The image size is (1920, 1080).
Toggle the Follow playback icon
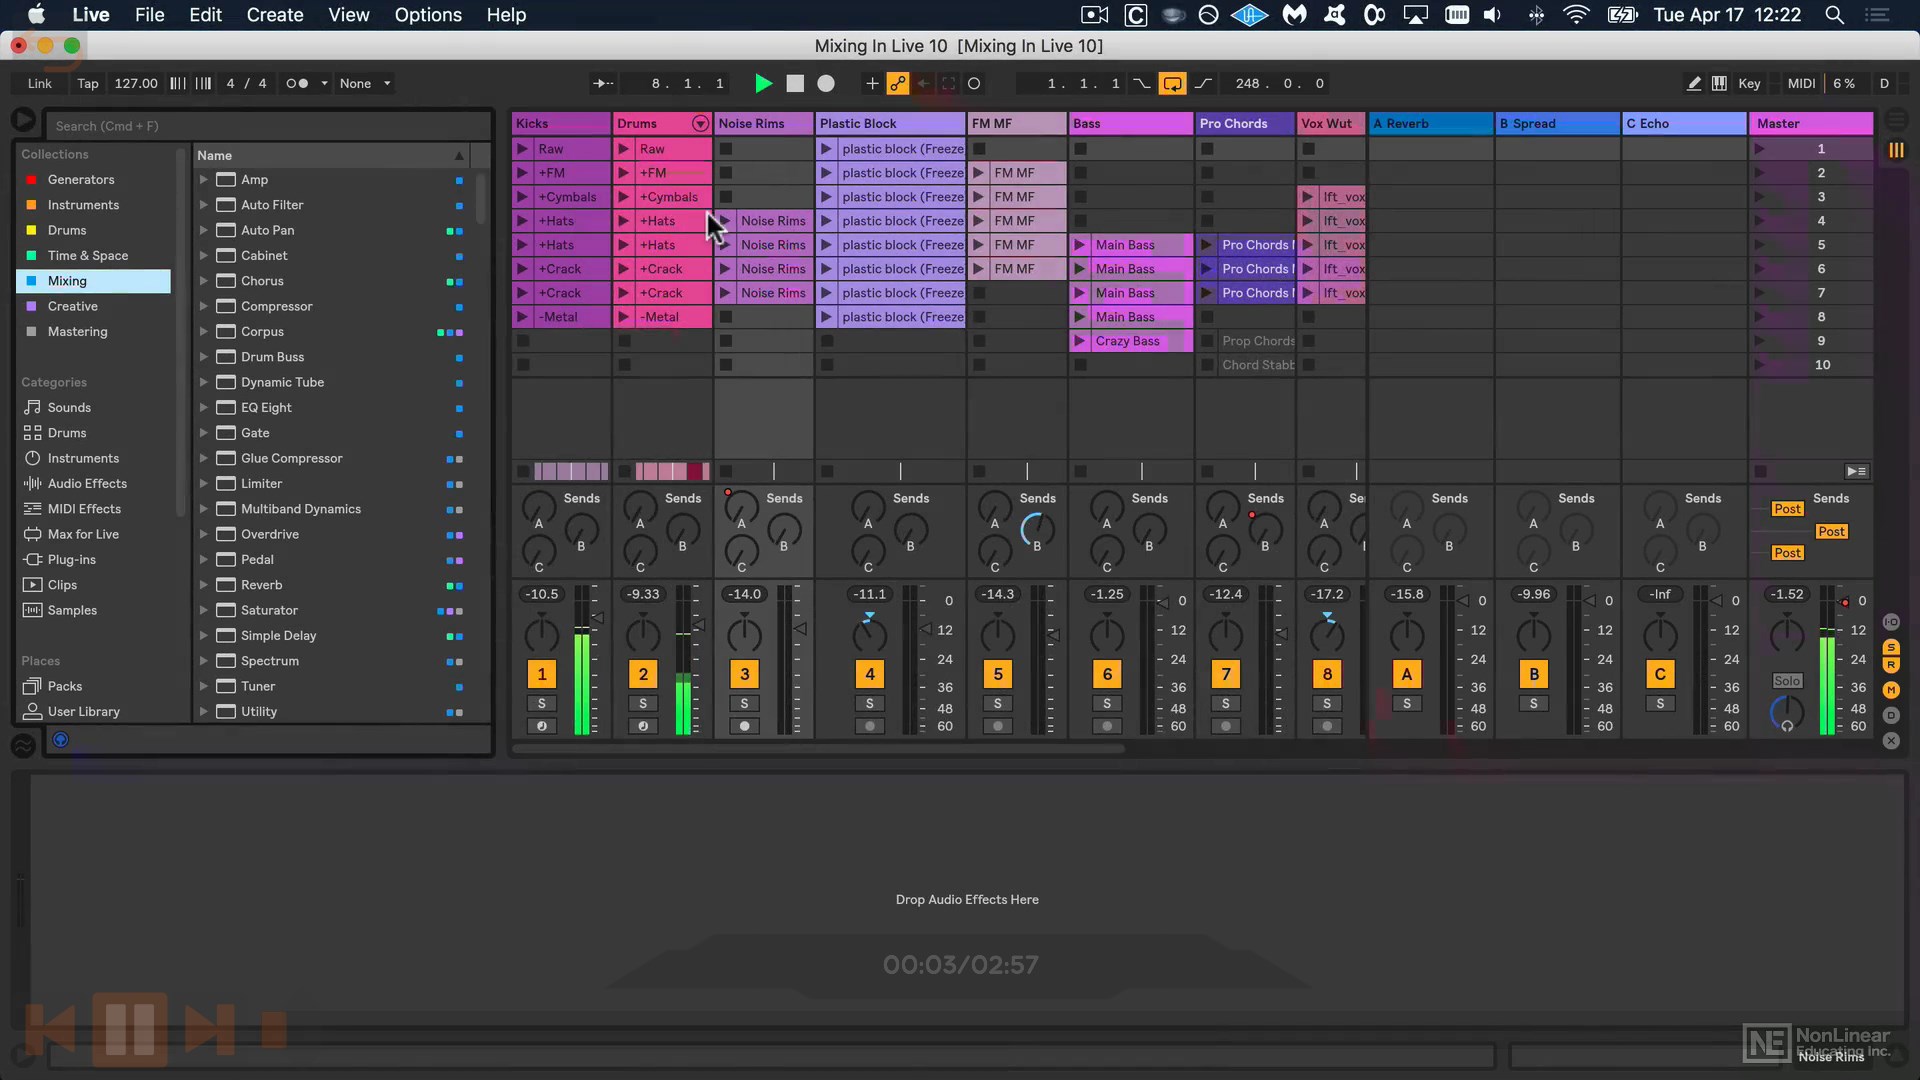603,84
